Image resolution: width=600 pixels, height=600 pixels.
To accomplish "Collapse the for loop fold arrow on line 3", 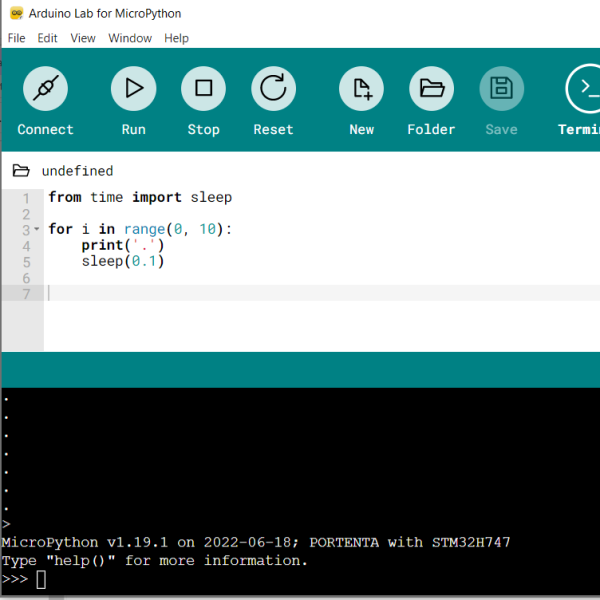I will click(37, 230).
